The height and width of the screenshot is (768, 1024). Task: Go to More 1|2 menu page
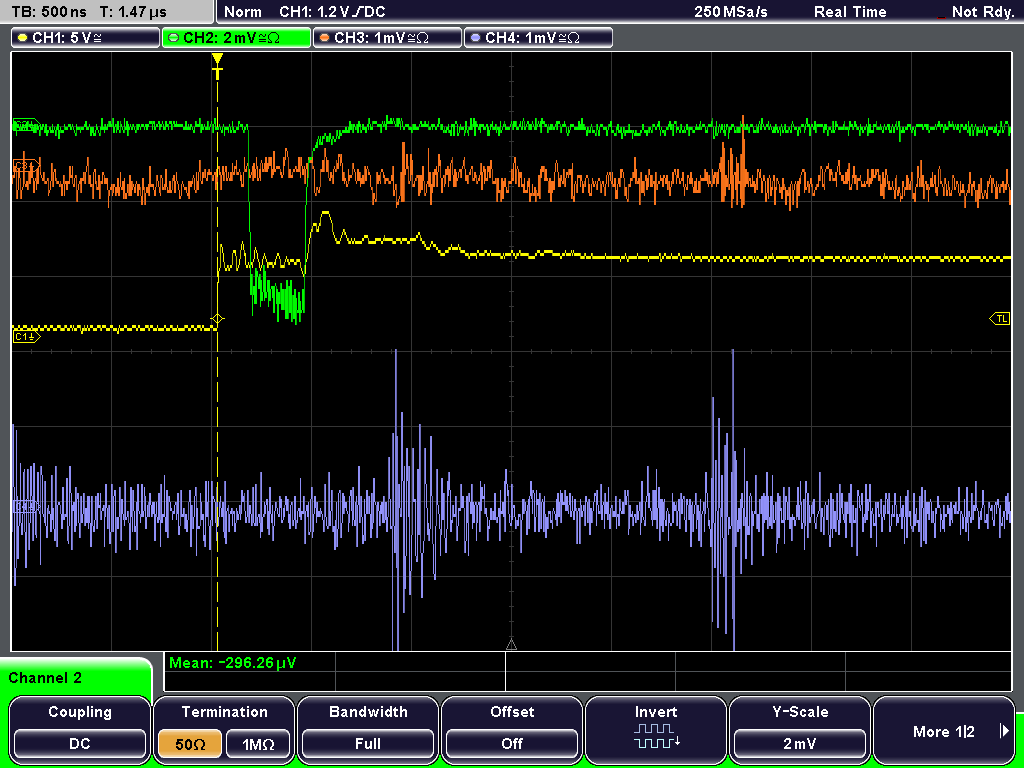[943, 729]
